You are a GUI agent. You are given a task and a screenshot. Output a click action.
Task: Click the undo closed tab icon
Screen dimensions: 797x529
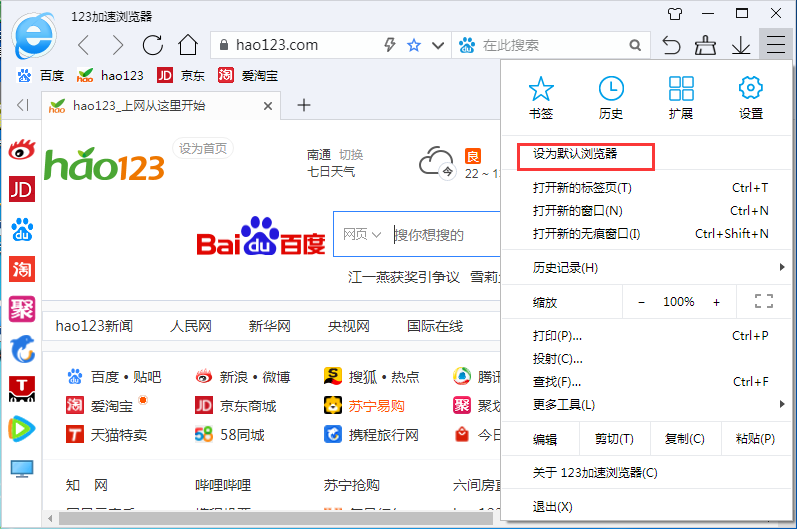click(671, 45)
